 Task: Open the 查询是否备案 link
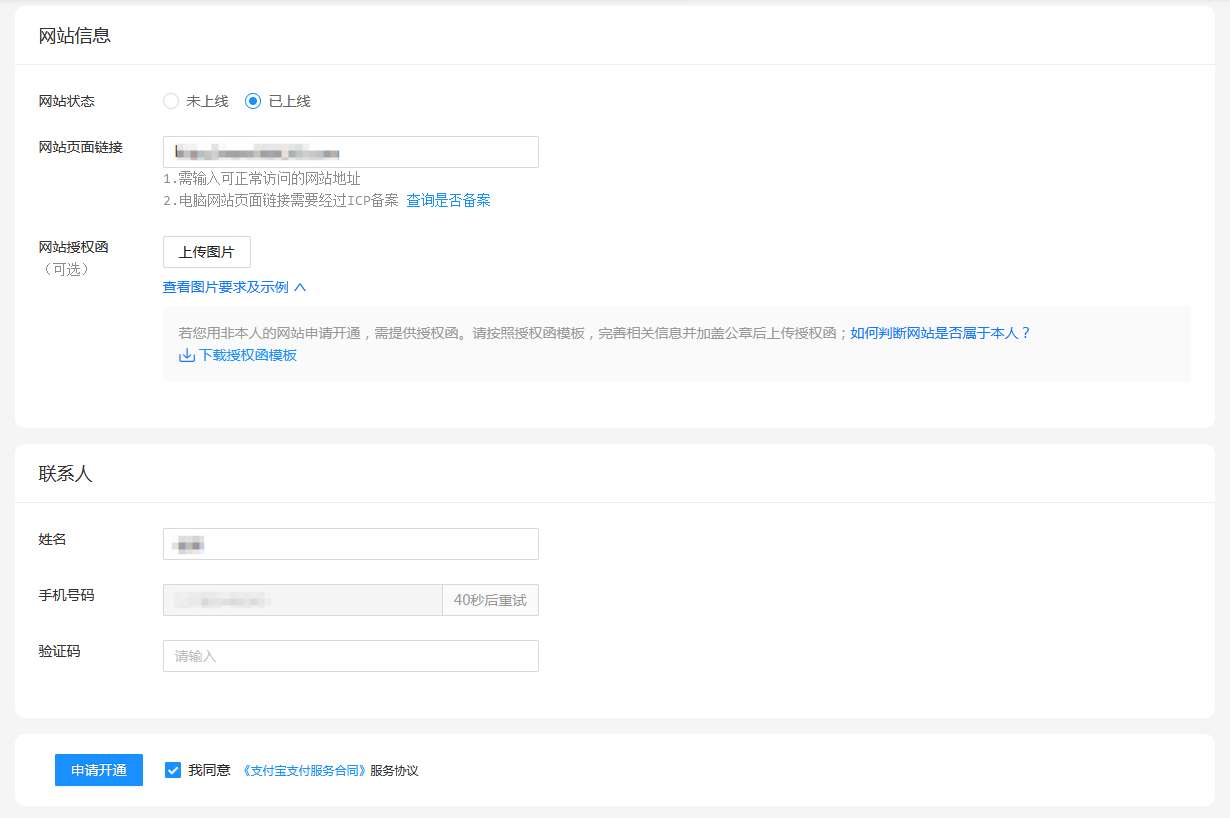point(448,200)
